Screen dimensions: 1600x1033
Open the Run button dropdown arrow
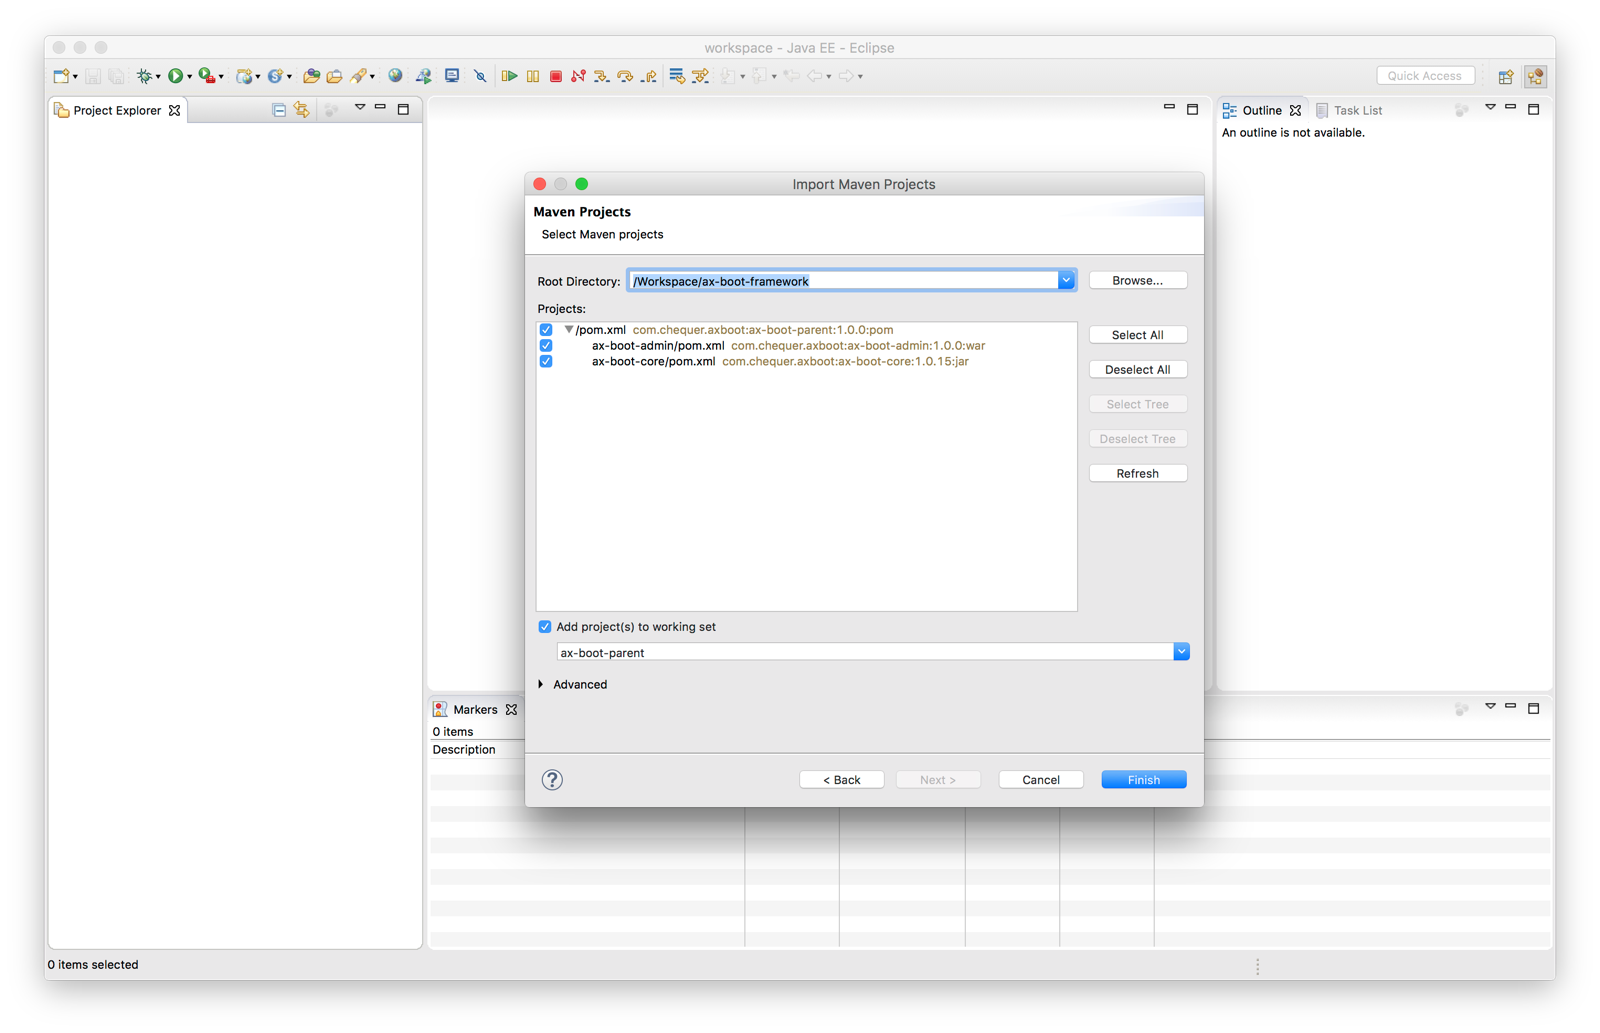[x=189, y=77]
